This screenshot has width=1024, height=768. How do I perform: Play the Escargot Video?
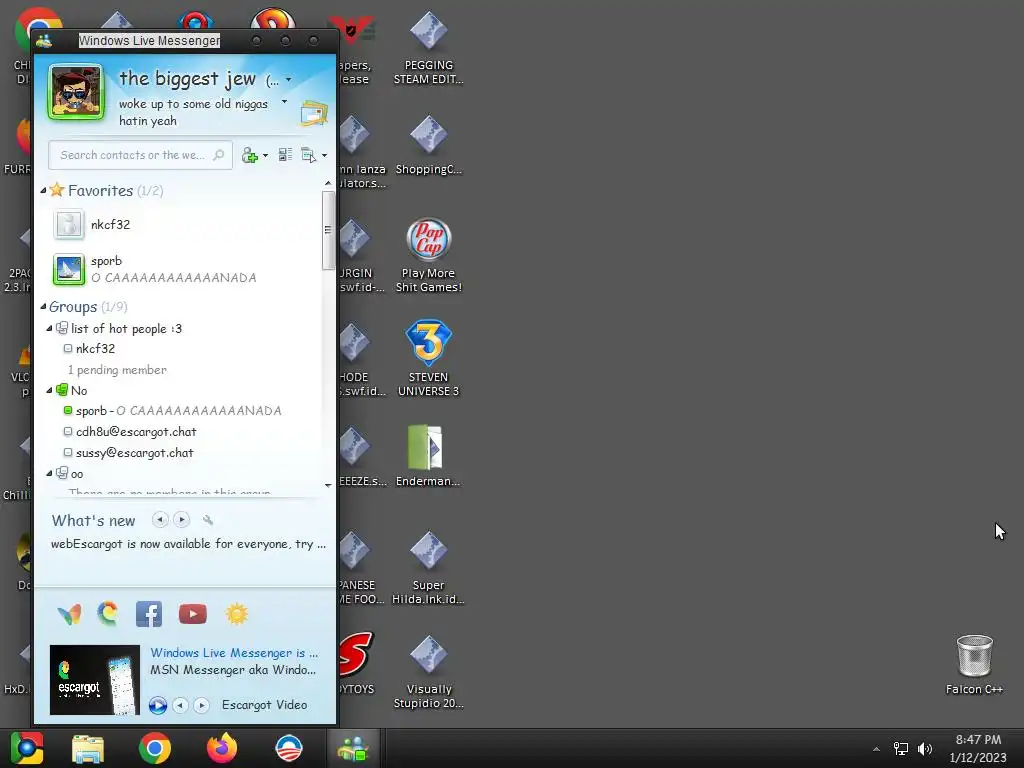[157, 705]
